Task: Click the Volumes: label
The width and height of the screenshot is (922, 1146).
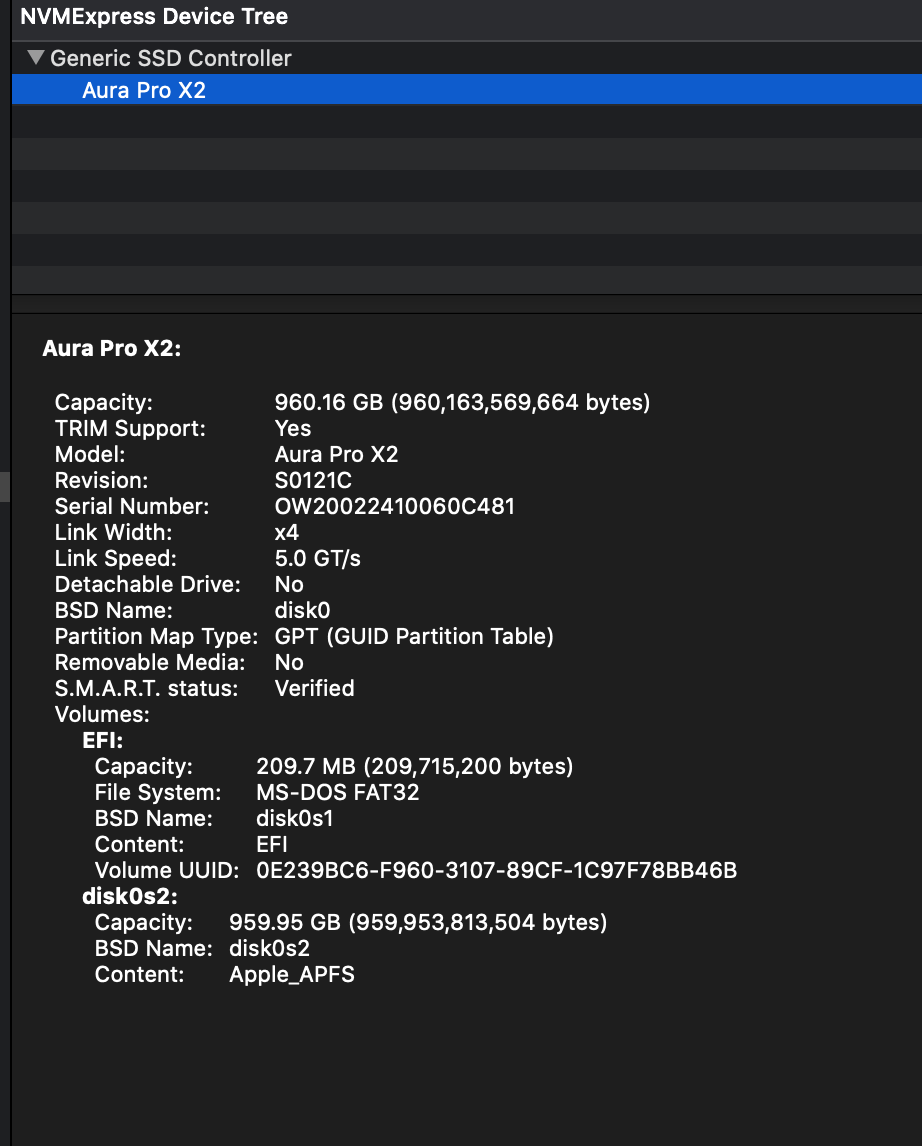Action: pyautogui.click(x=102, y=715)
